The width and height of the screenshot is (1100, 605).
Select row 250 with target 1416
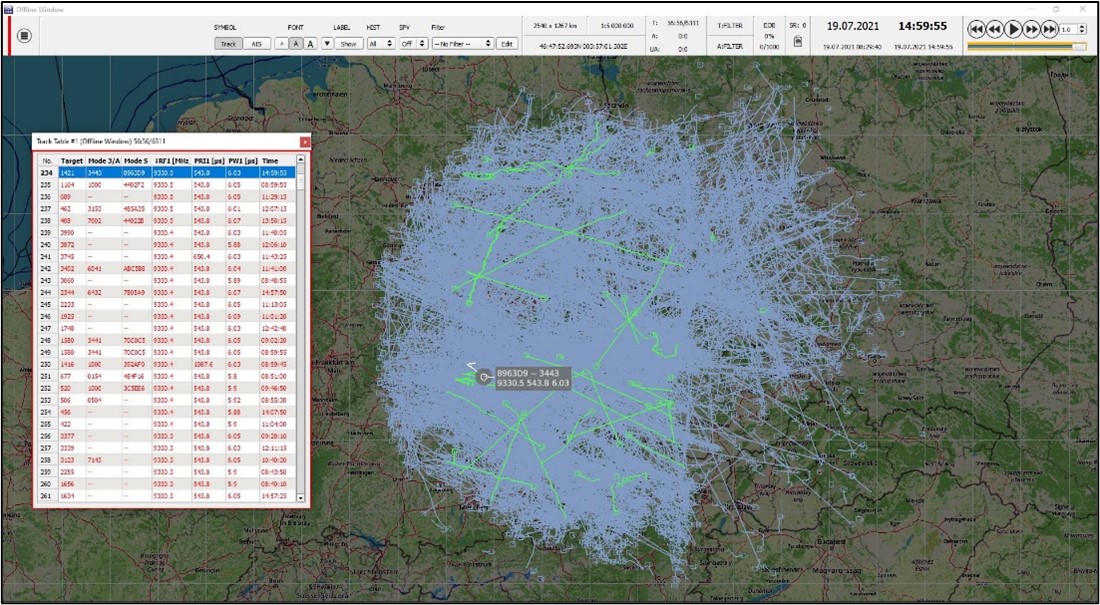coord(166,364)
